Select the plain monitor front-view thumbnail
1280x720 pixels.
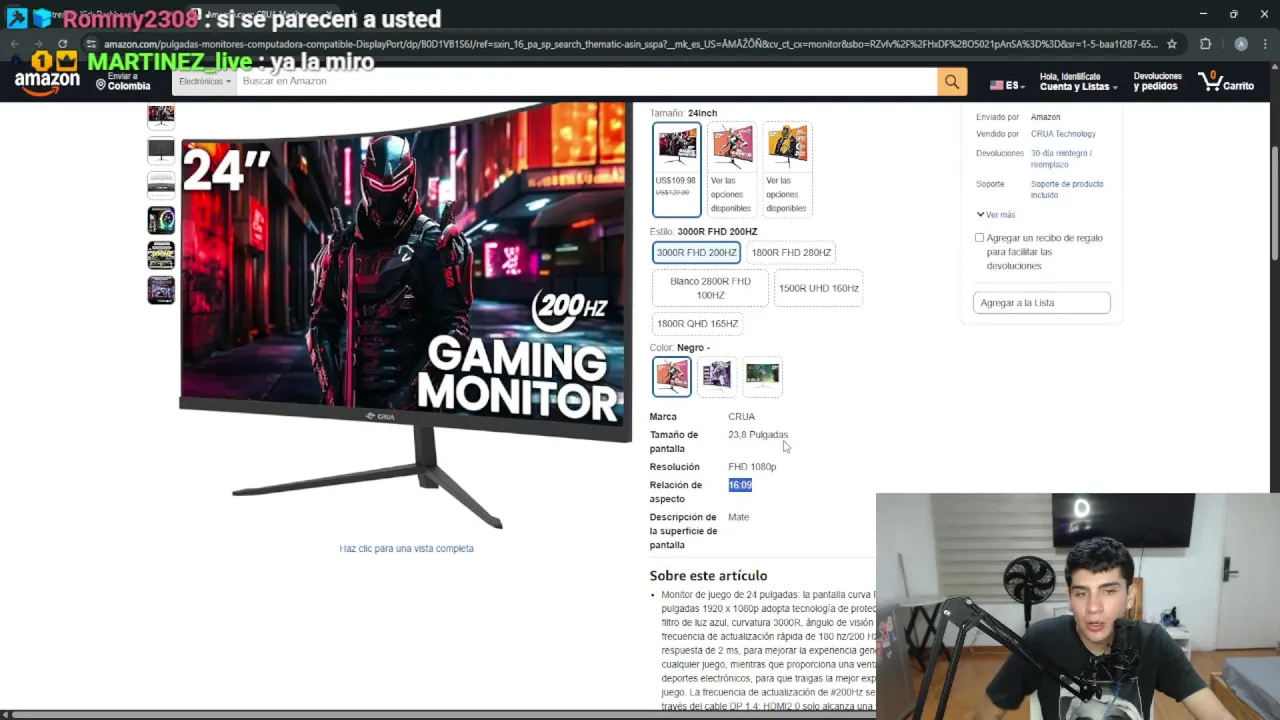pos(161,150)
